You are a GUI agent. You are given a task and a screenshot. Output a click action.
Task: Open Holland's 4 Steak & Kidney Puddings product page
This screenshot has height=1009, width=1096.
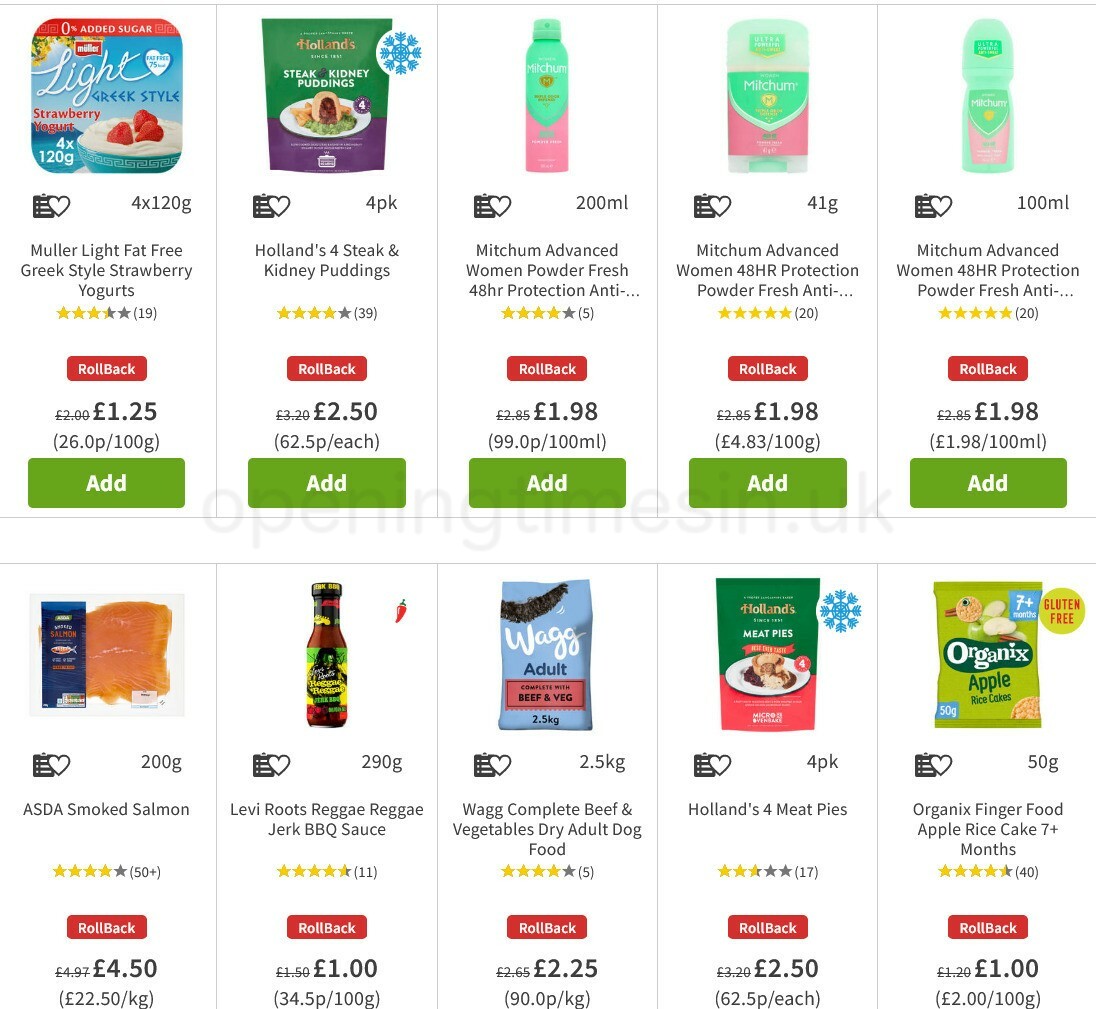click(x=326, y=260)
